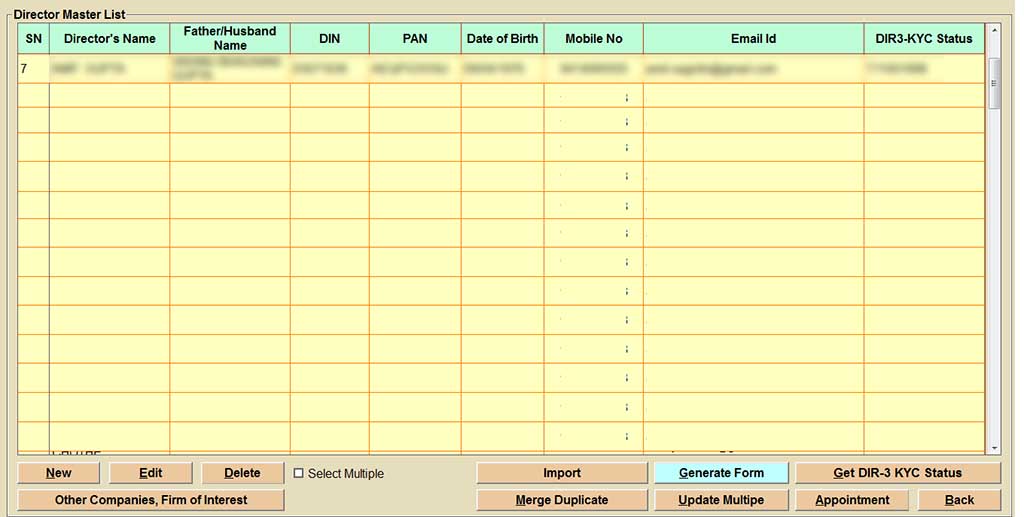Click the Director's Name column header
Viewport: 1024px width, 517px height.
109,39
